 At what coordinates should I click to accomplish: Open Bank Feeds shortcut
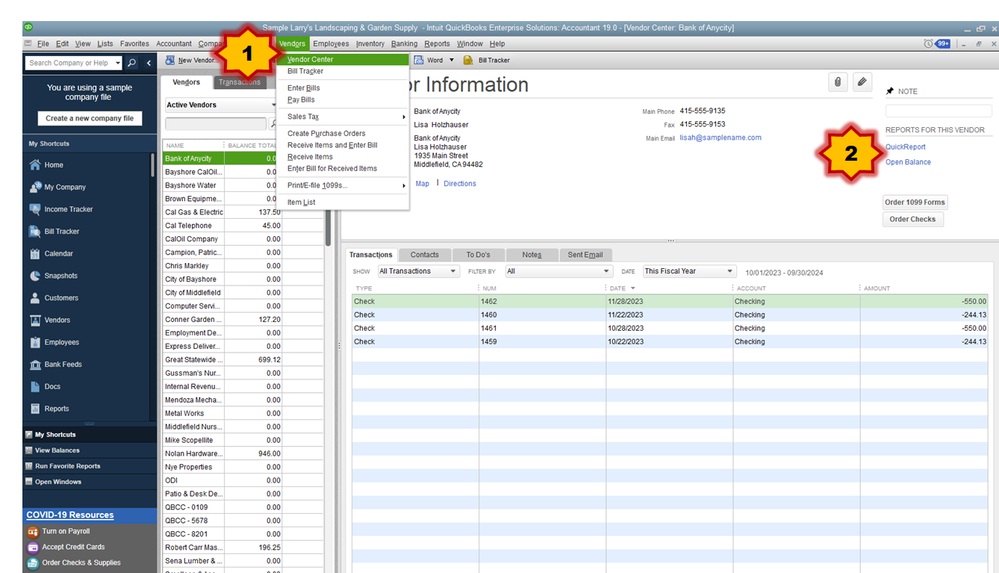pyautogui.click(x=62, y=365)
